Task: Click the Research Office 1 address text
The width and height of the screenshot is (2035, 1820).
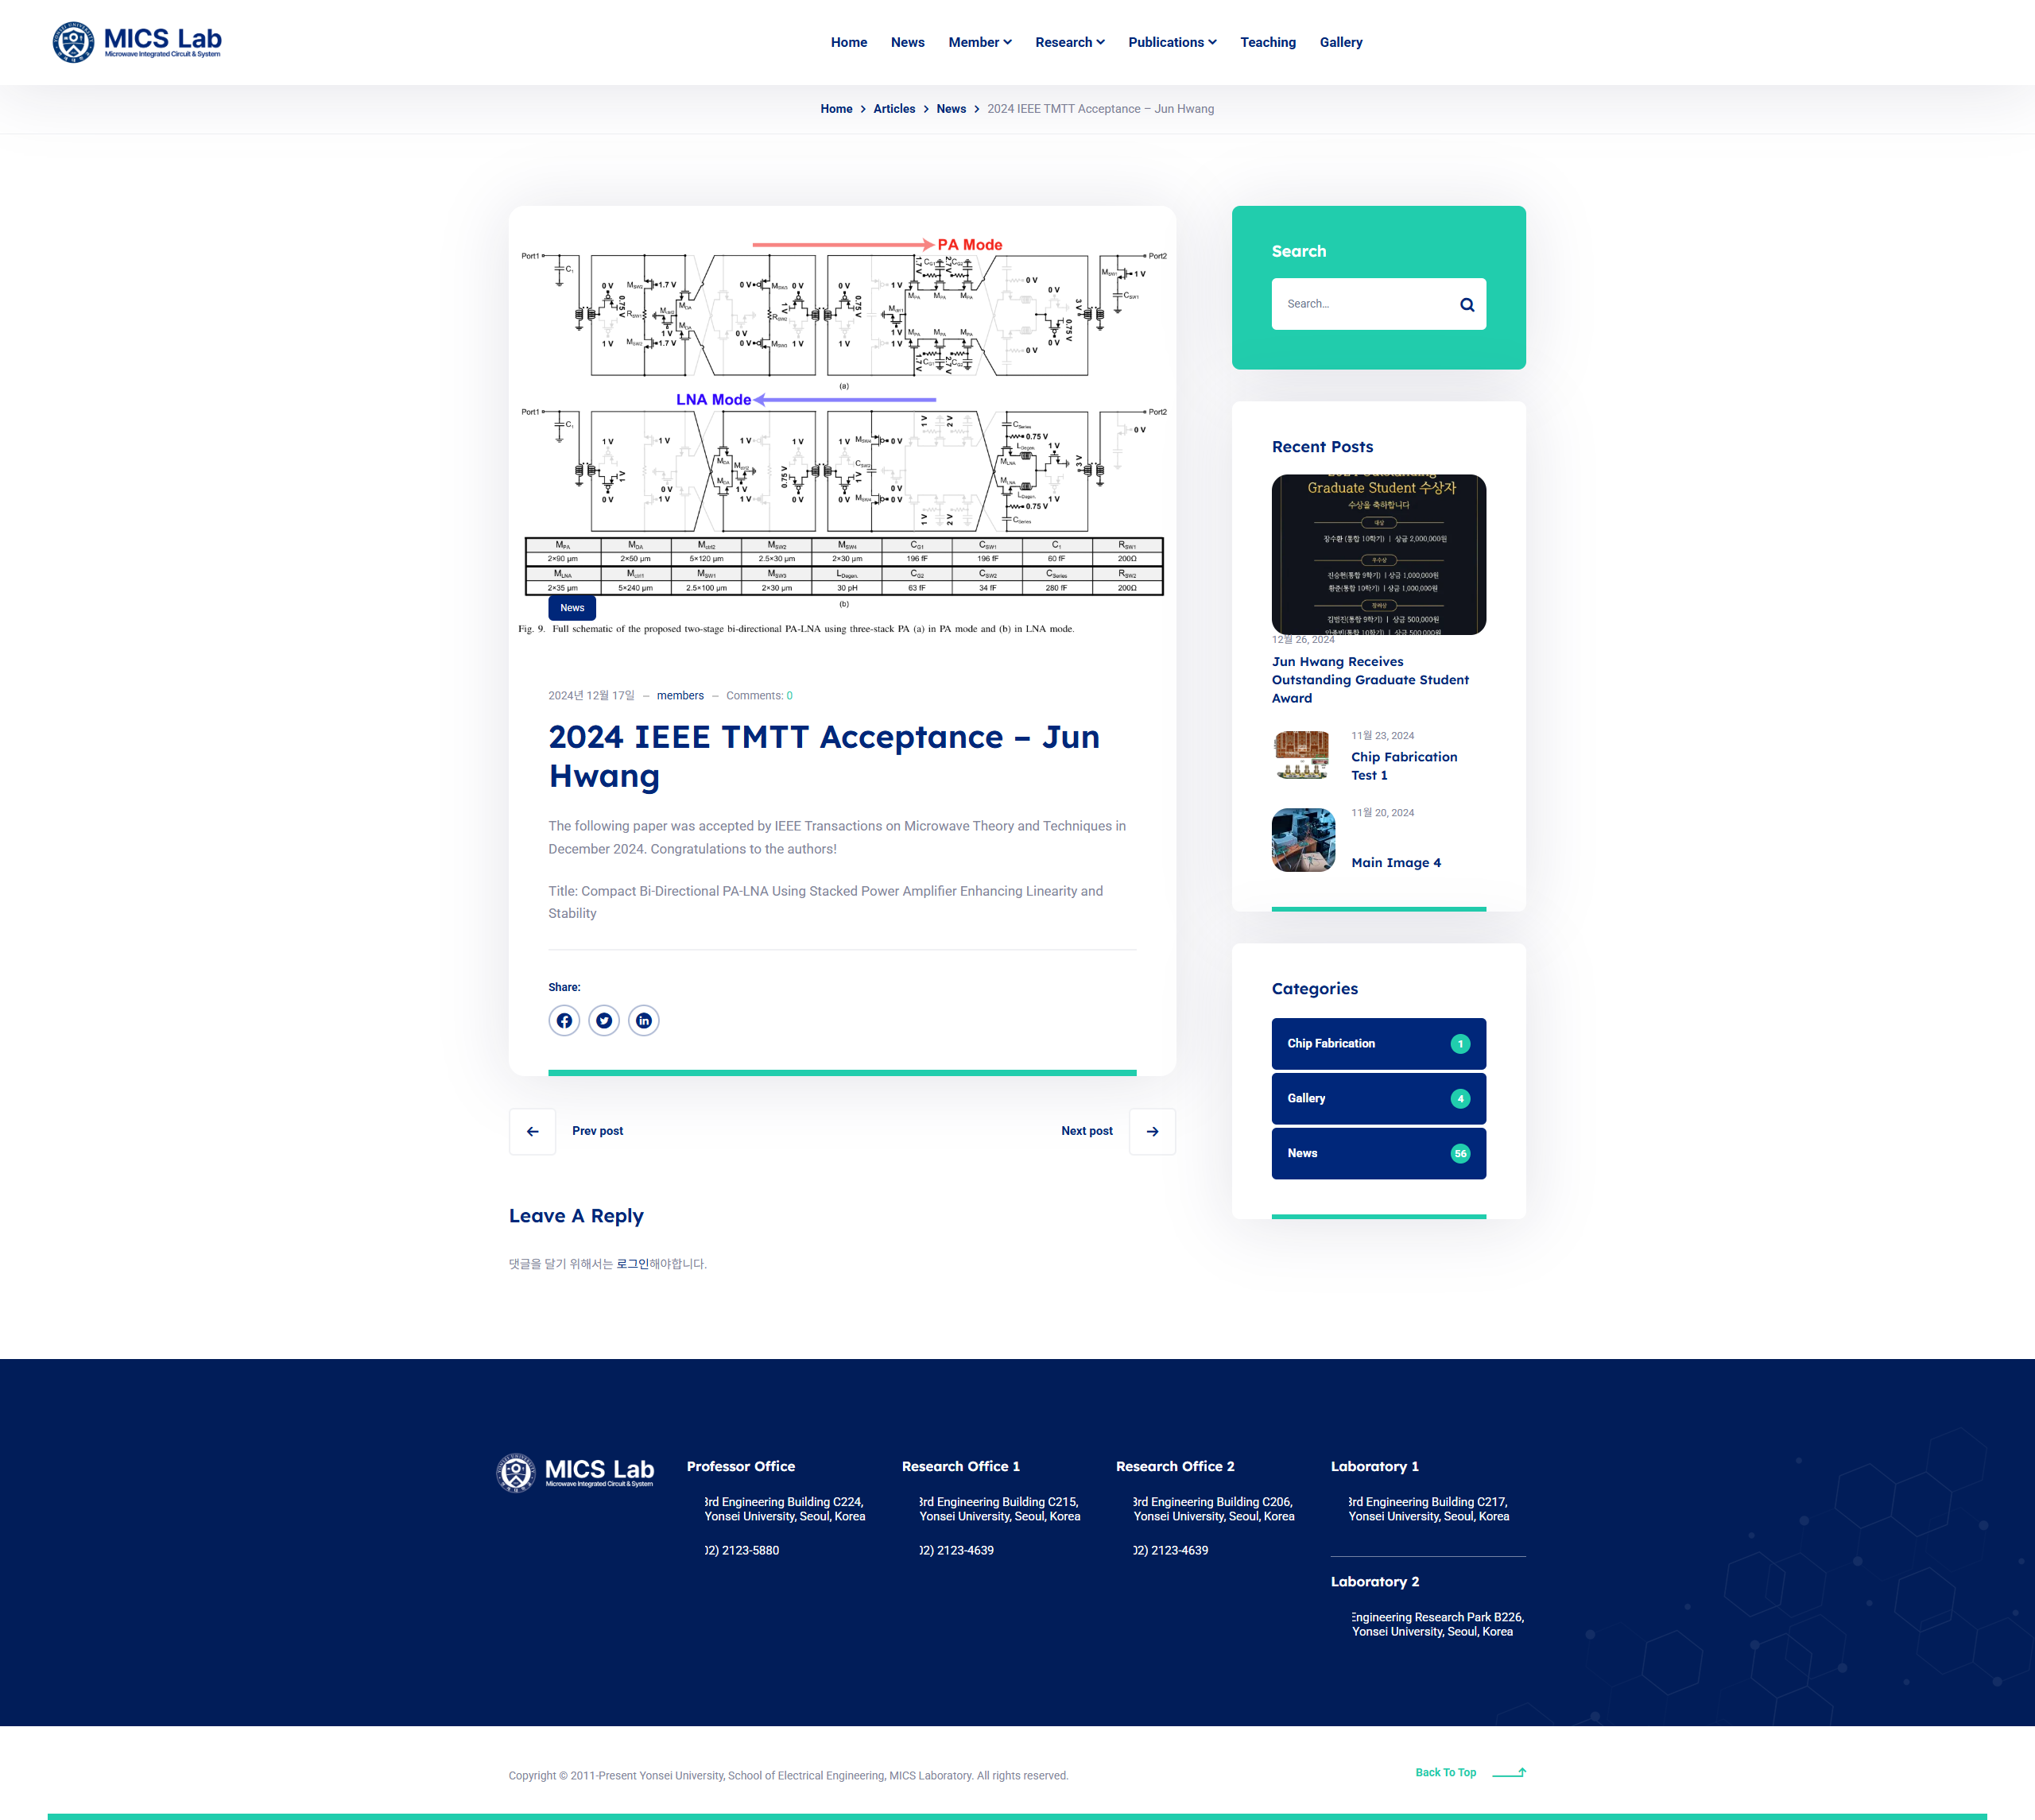Action: point(1000,1509)
